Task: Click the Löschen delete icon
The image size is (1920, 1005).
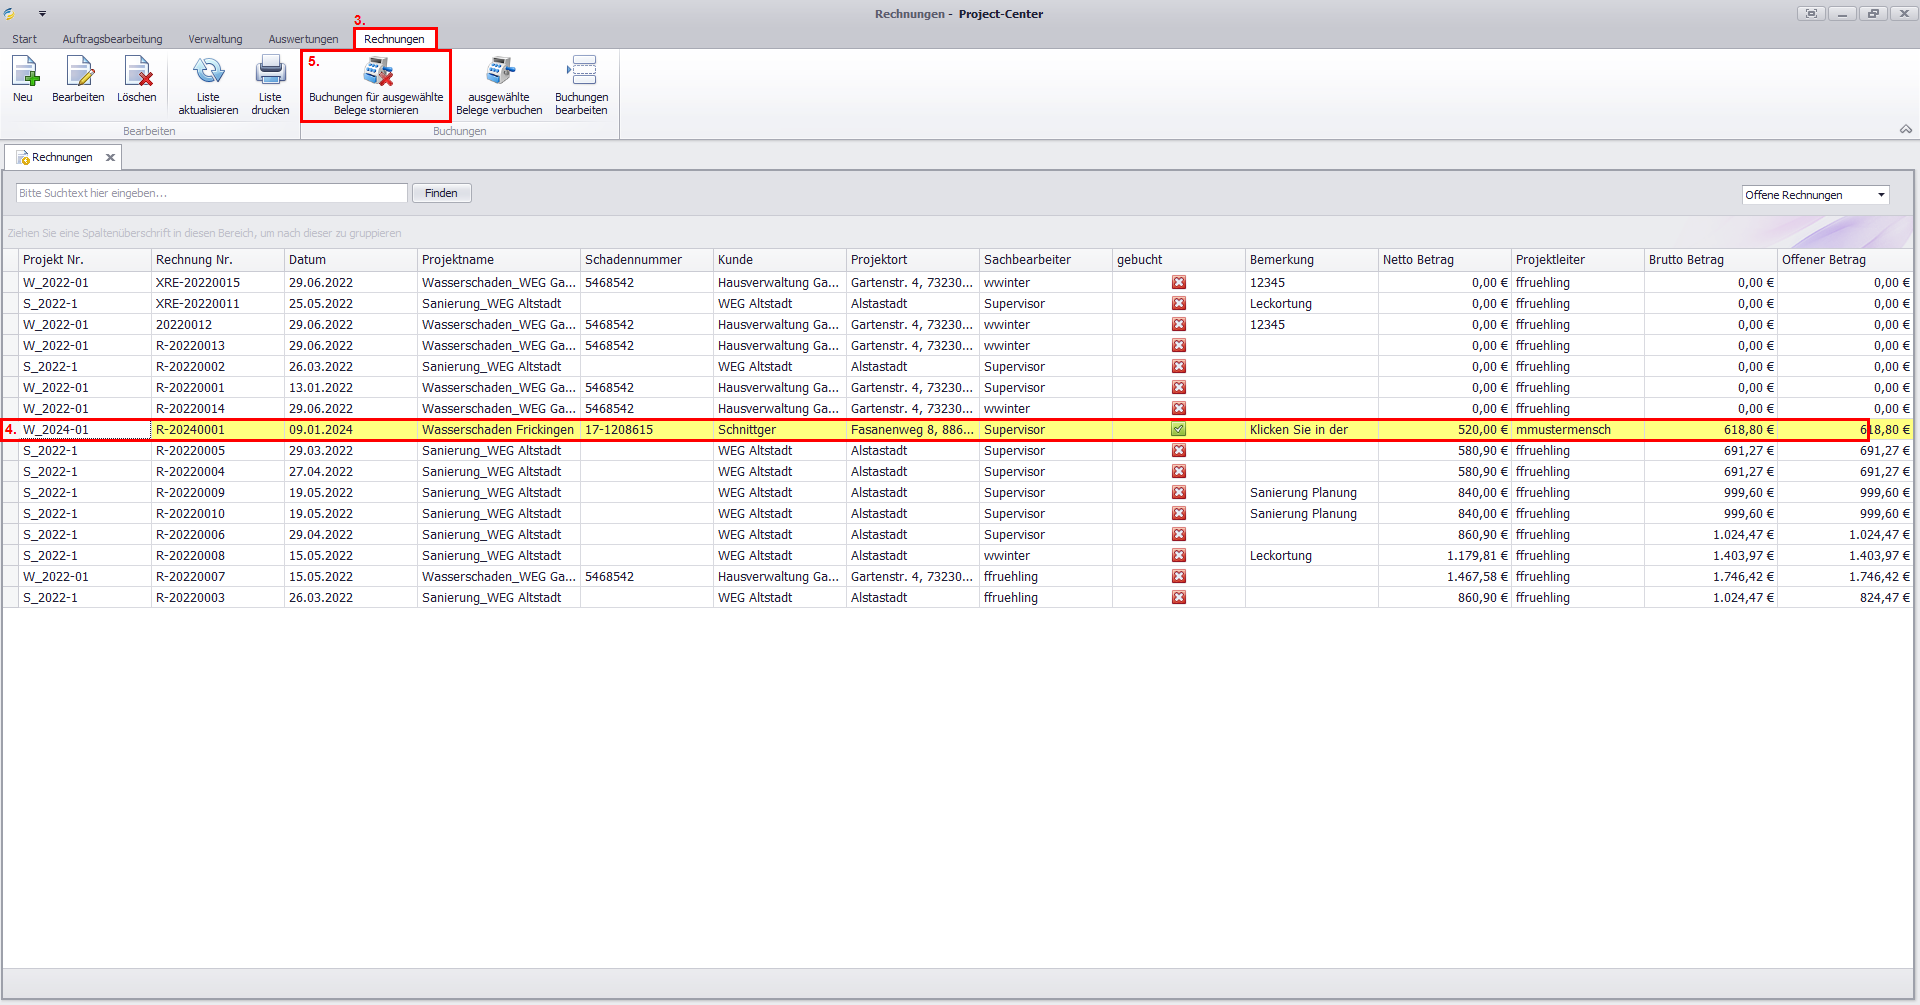Action: 137,72
